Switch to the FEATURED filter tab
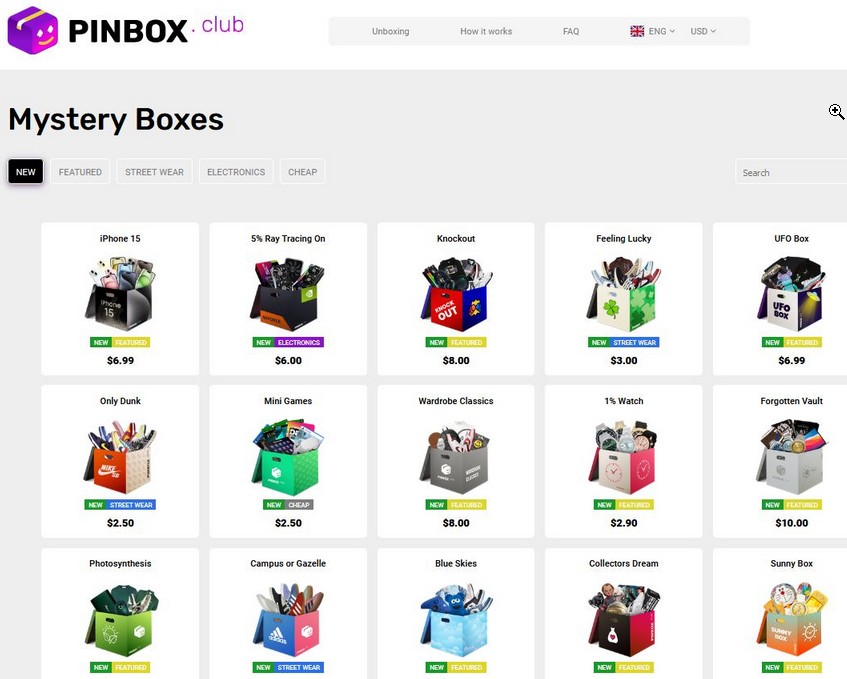This screenshot has width=847, height=679. pos(80,172)
